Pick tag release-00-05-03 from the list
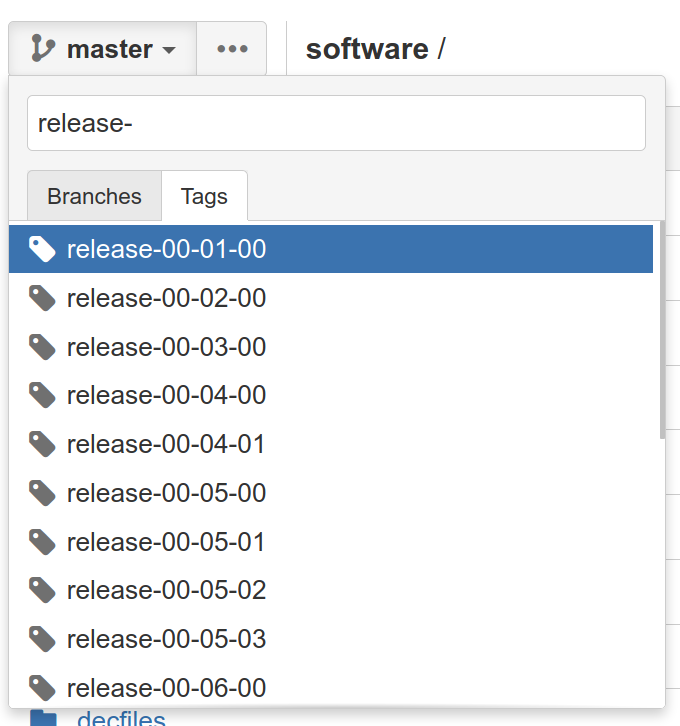This screenshot has height=726, width=680. point(166,639)
